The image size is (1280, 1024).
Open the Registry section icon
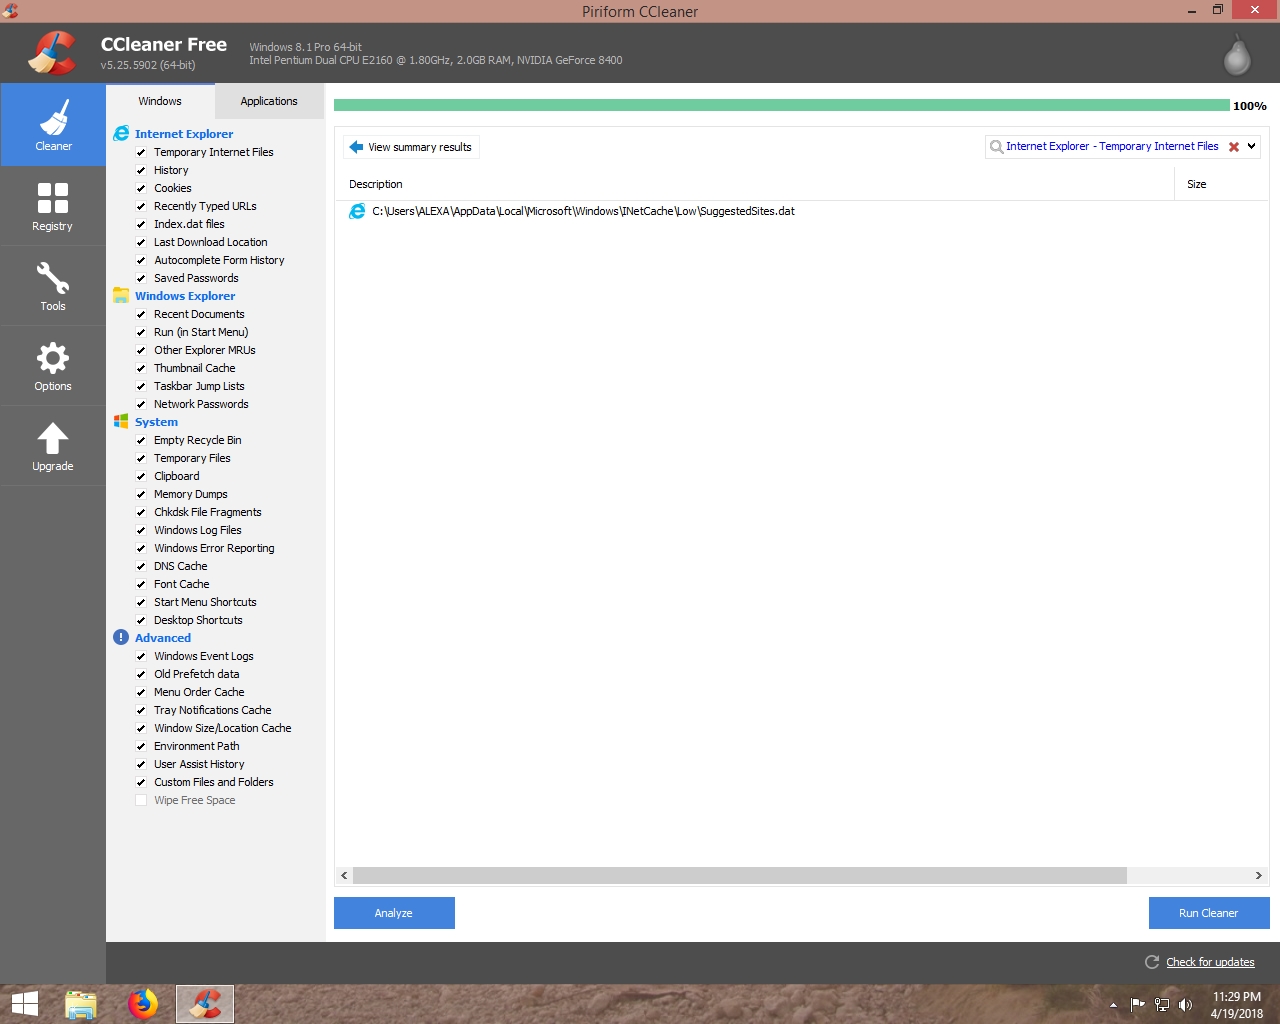coord(53,198)
